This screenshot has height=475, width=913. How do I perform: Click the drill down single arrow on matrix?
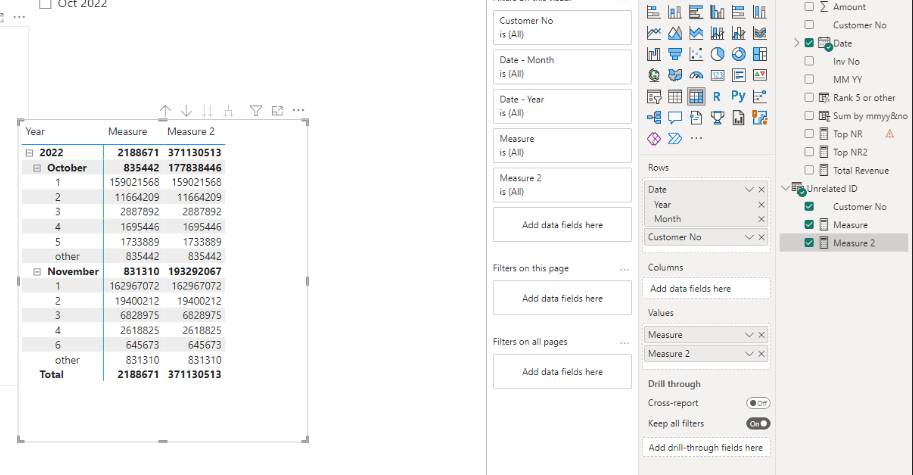[186, 111]
